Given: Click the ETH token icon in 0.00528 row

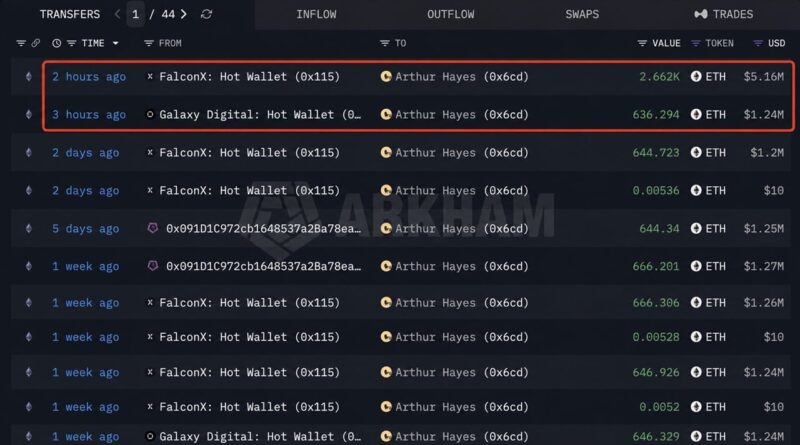Looking at the screenshot, I should coord(696,337).
